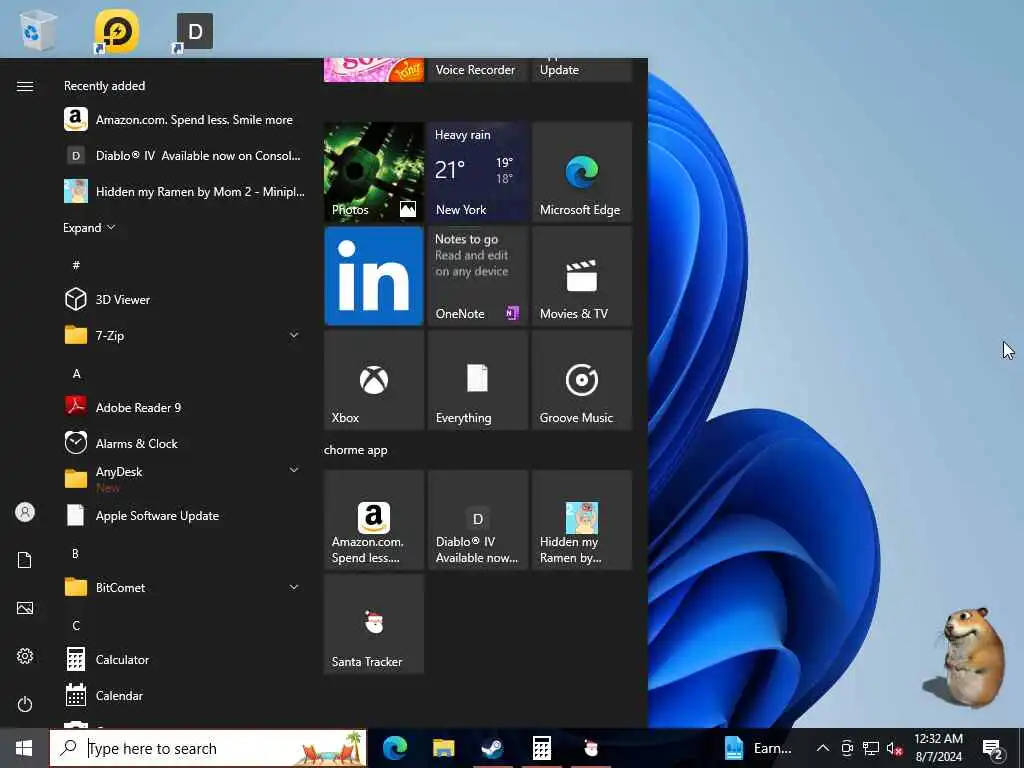Open Settings gear in Start sidebar
Image resolution: width=1024 pixels, height=768 pixels.
coord(25,656)
